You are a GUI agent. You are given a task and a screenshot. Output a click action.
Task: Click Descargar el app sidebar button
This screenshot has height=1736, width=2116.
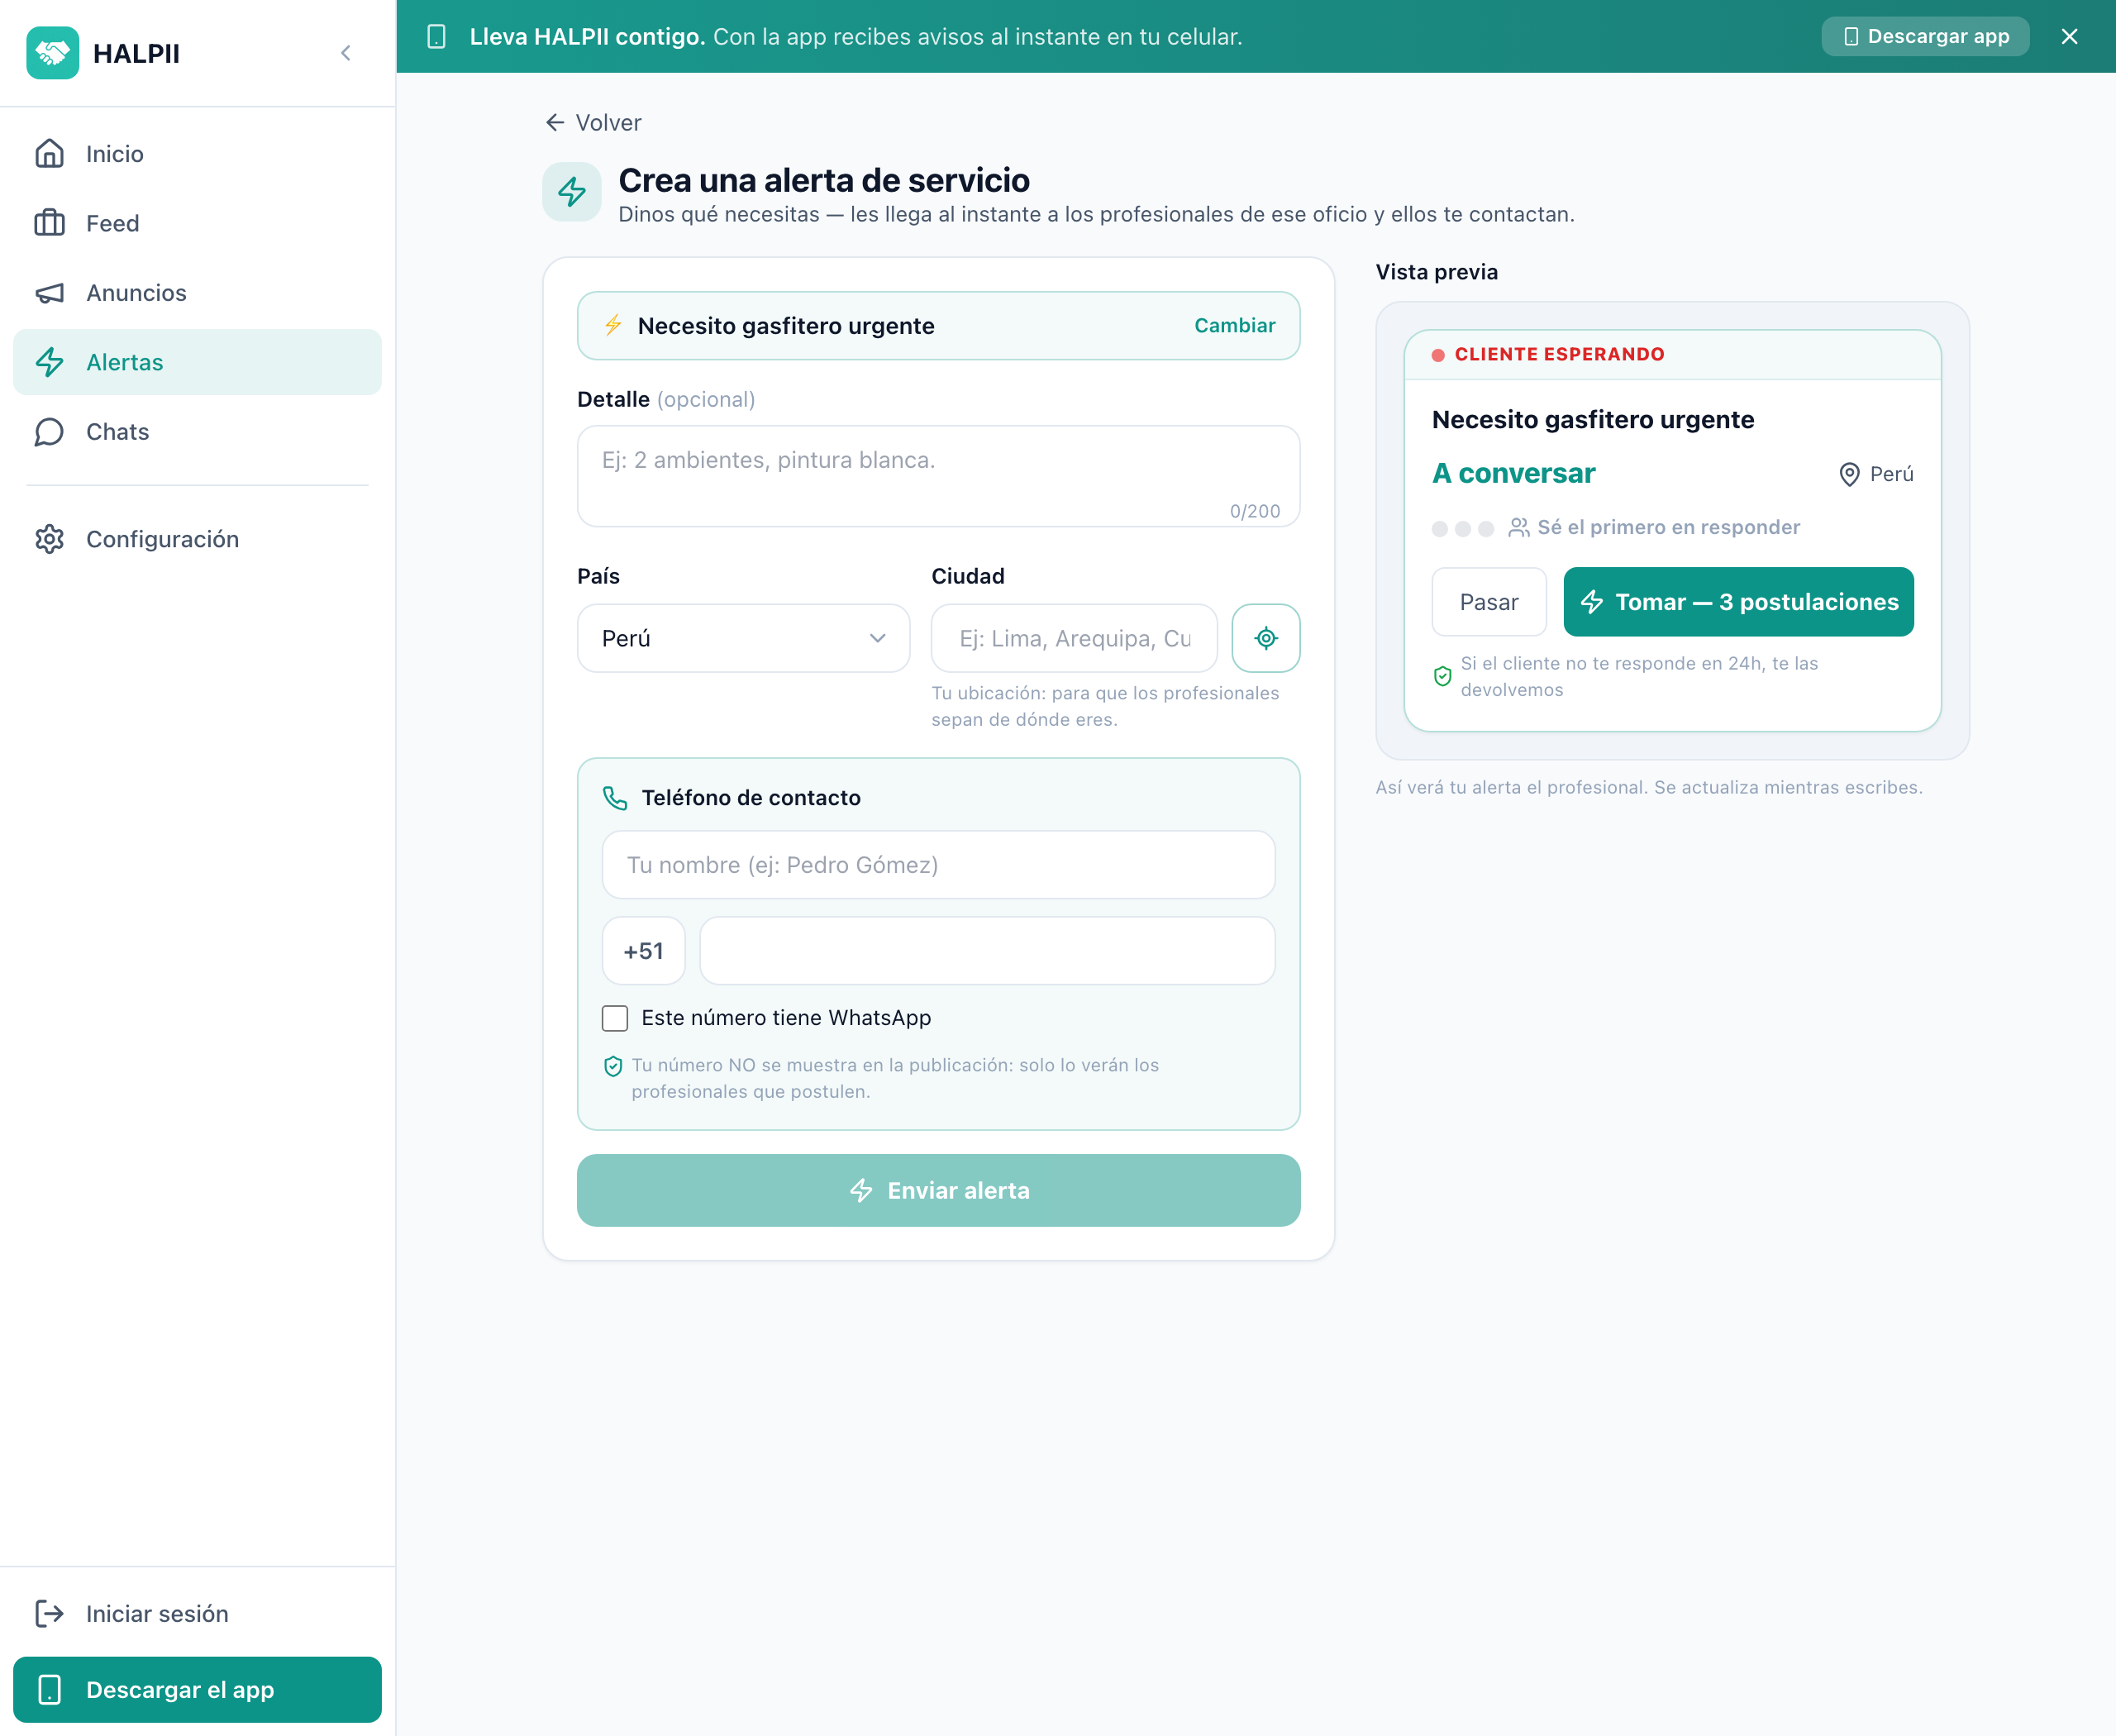[x=197, y=1690]
